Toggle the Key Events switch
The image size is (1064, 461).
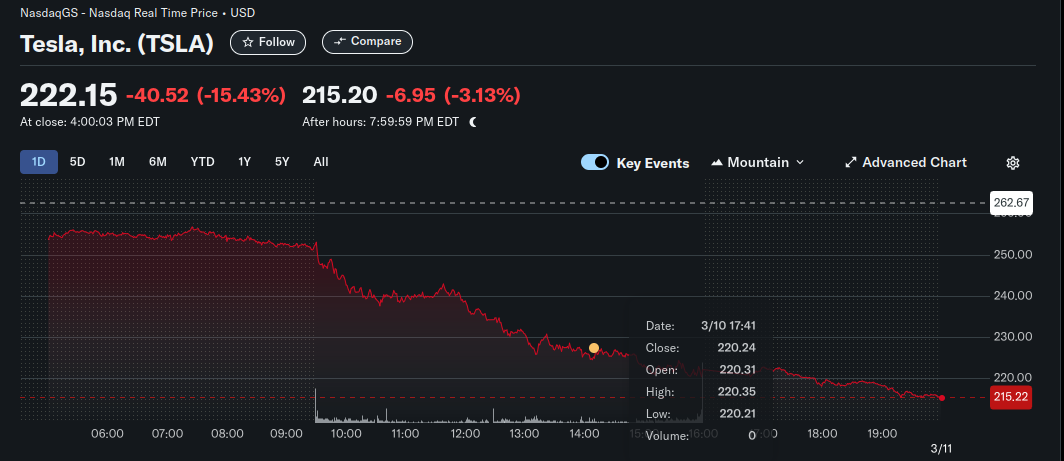(595, 162)
